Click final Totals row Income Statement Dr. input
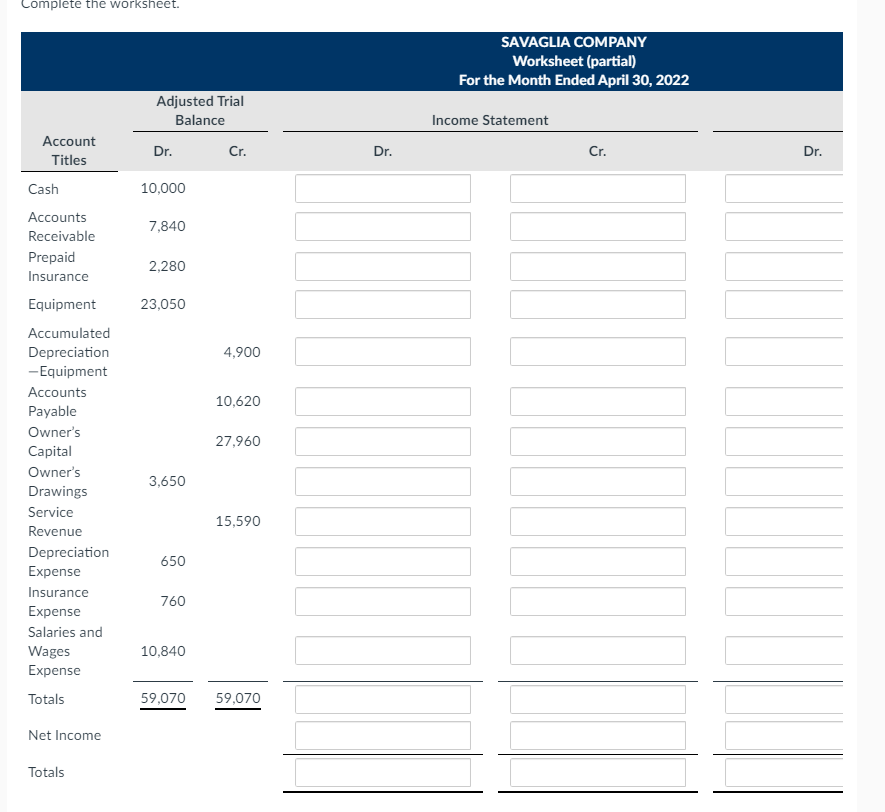 click(383, 773)
